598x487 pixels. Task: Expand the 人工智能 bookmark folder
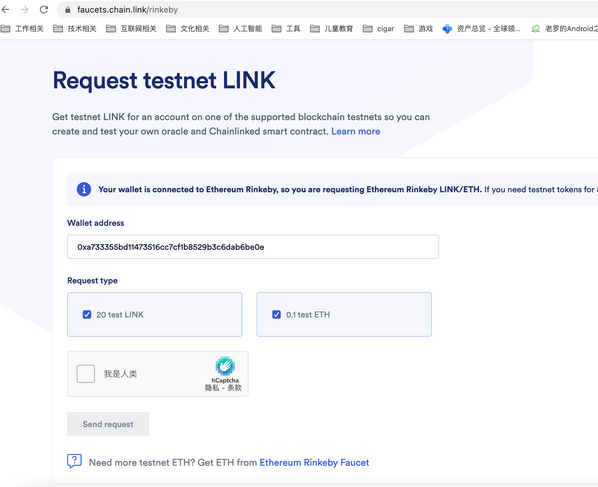click(240, 29)
